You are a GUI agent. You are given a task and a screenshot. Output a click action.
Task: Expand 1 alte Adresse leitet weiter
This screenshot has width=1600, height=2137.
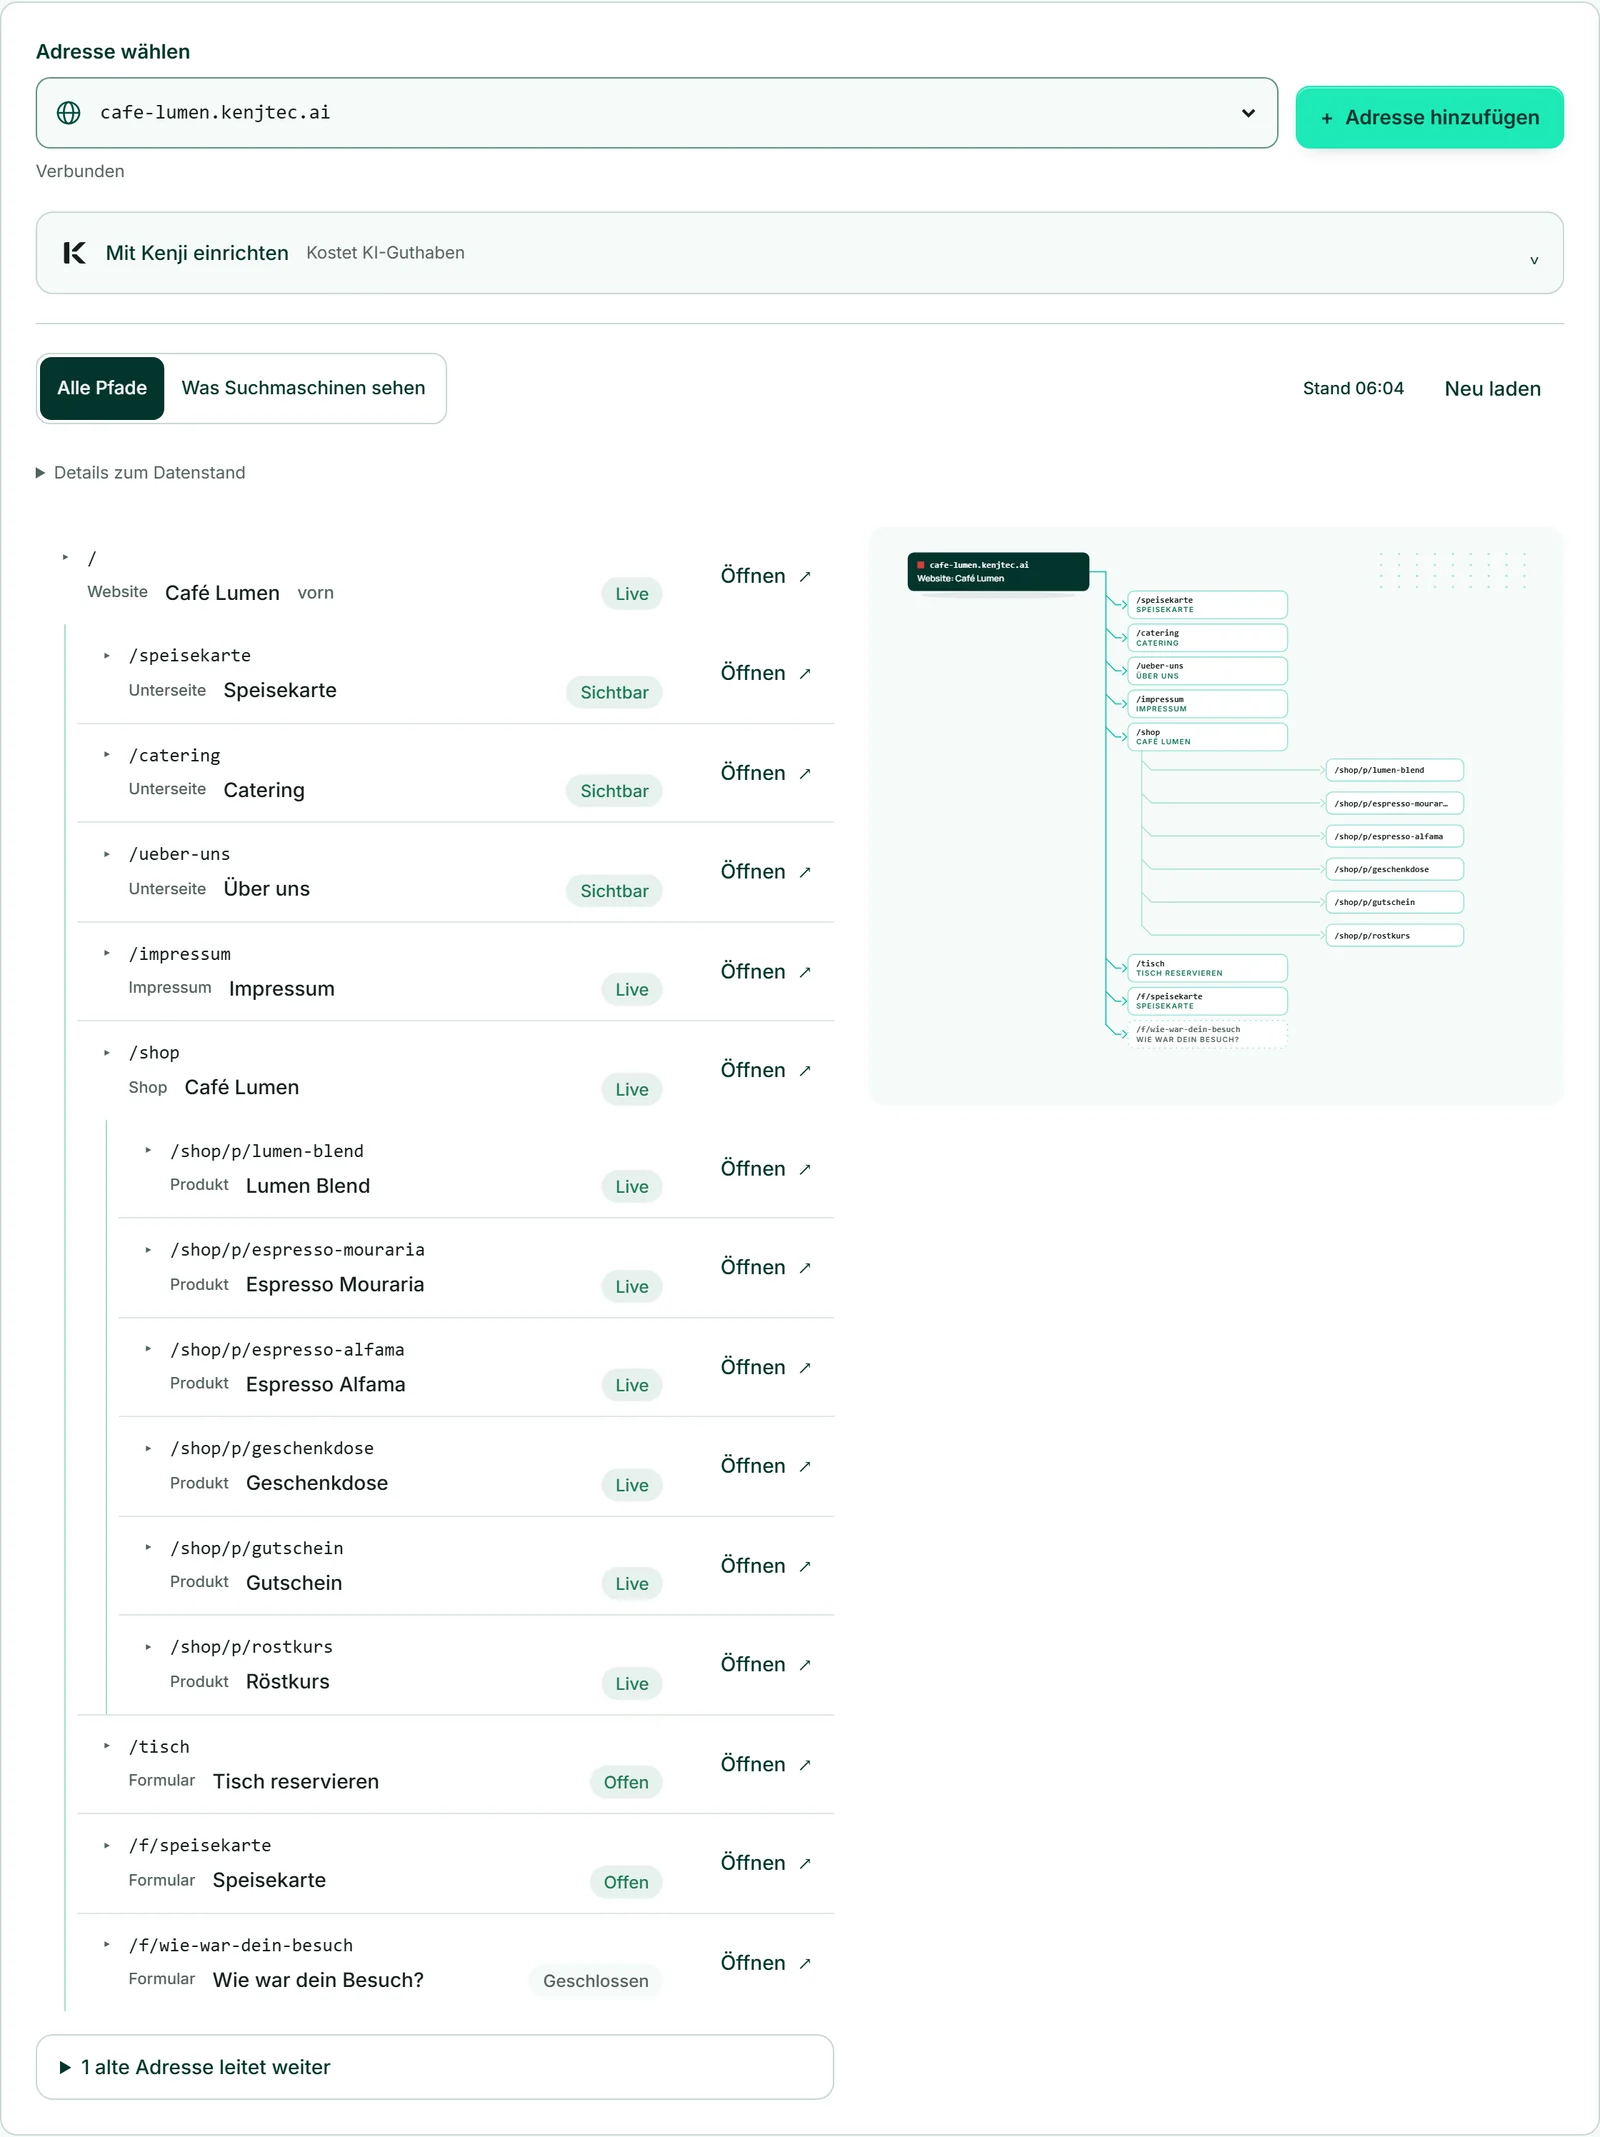pyautogui.click(x=435, y=2067)
